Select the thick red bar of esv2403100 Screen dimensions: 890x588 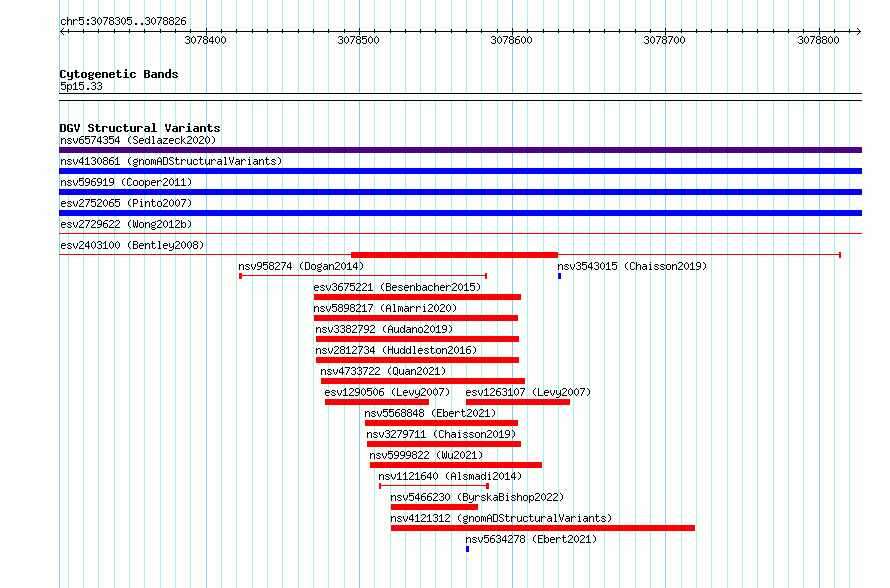[x=454, y=255]
